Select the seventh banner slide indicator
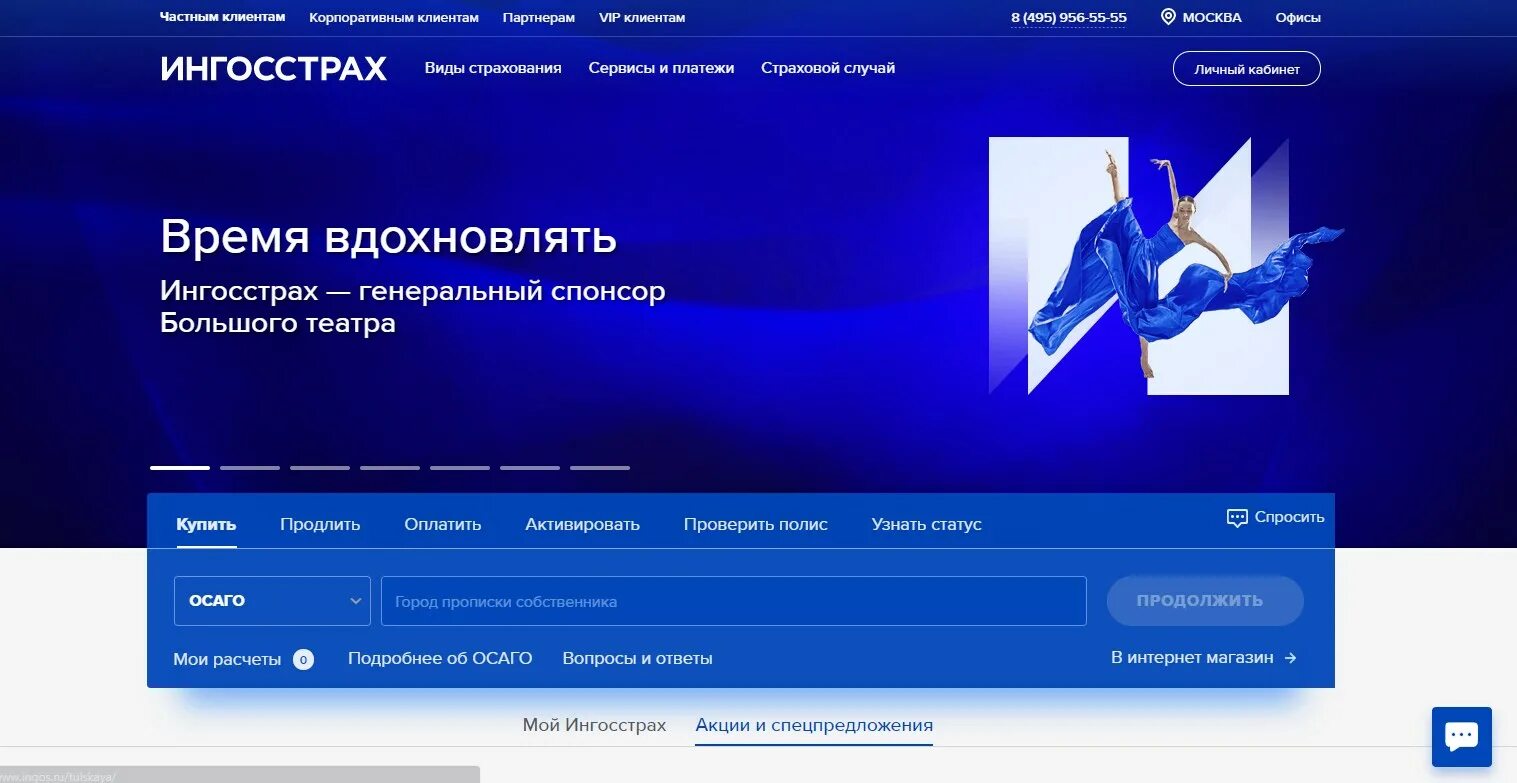The image size is (1517, 783). tap(600, 467)
